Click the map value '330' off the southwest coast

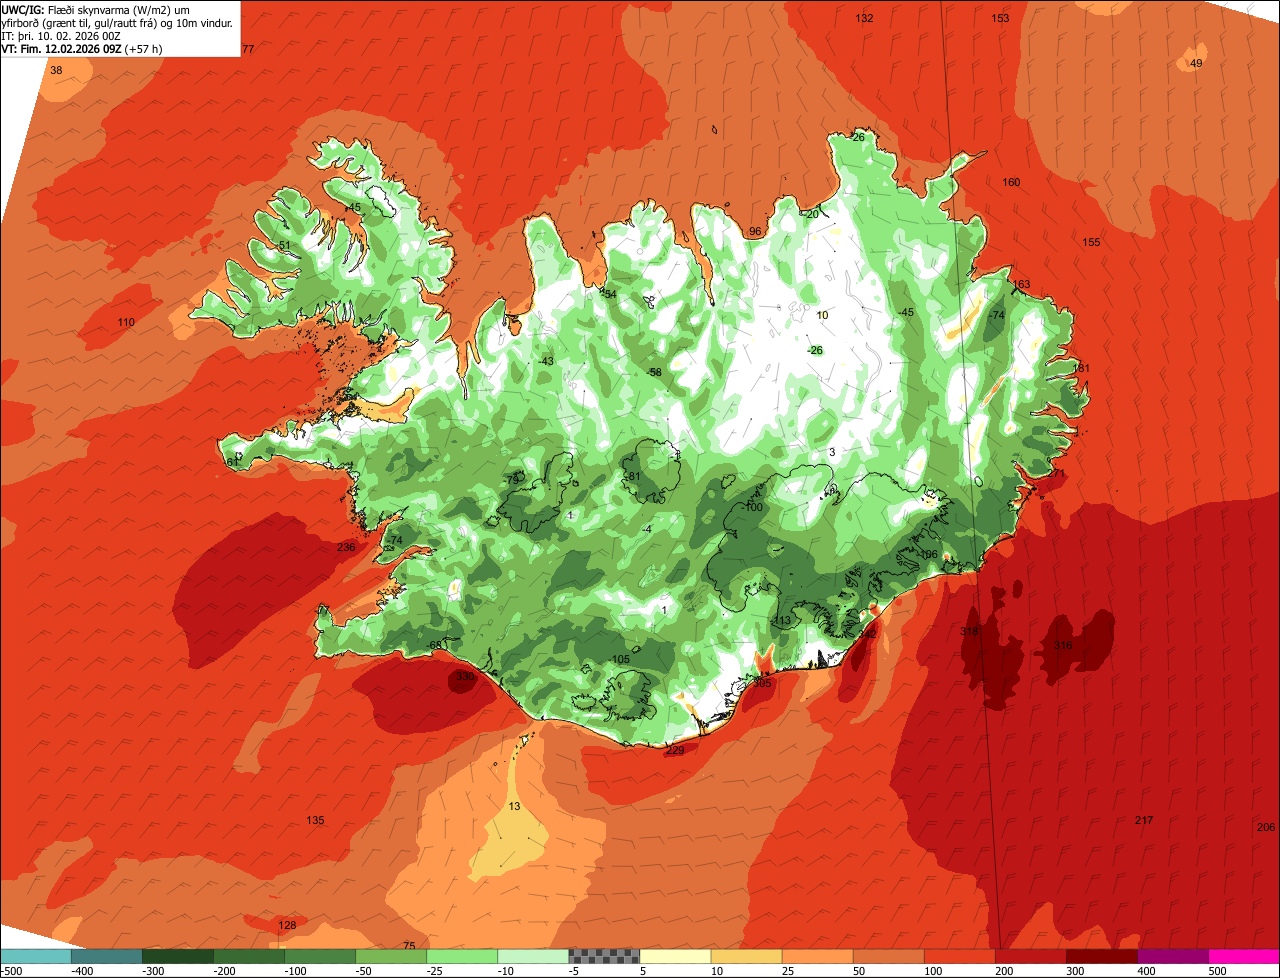(465, 676)
